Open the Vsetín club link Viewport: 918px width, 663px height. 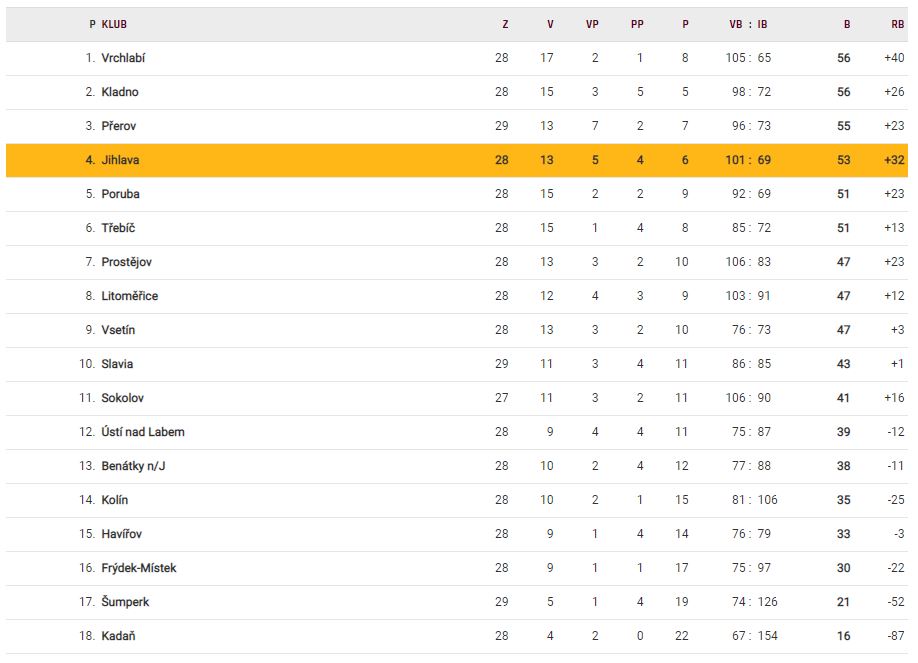click(118, 330)
